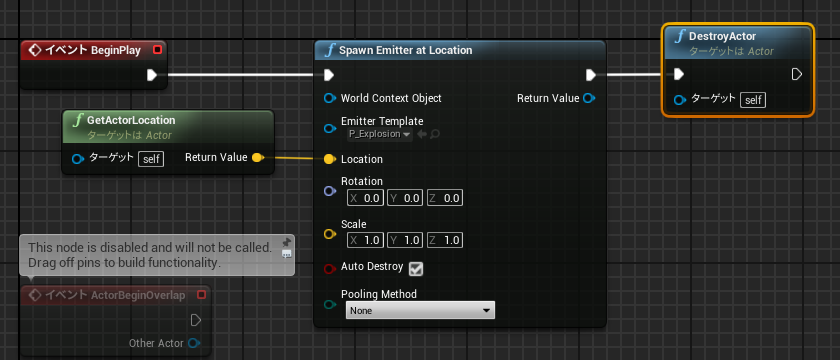Click Spawn Emitter Return Value output pin
The width and height of the screenshot is (840, 360).
pos(589,98)
